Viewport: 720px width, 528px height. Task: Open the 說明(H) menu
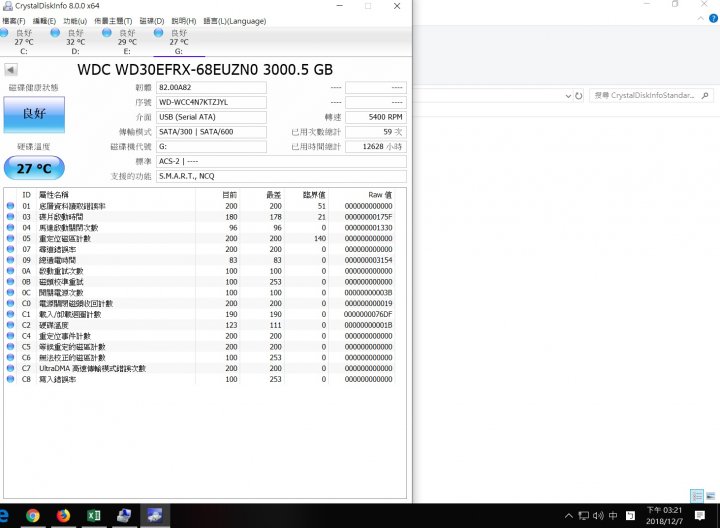pyautogui.click(x=184, y=21)
